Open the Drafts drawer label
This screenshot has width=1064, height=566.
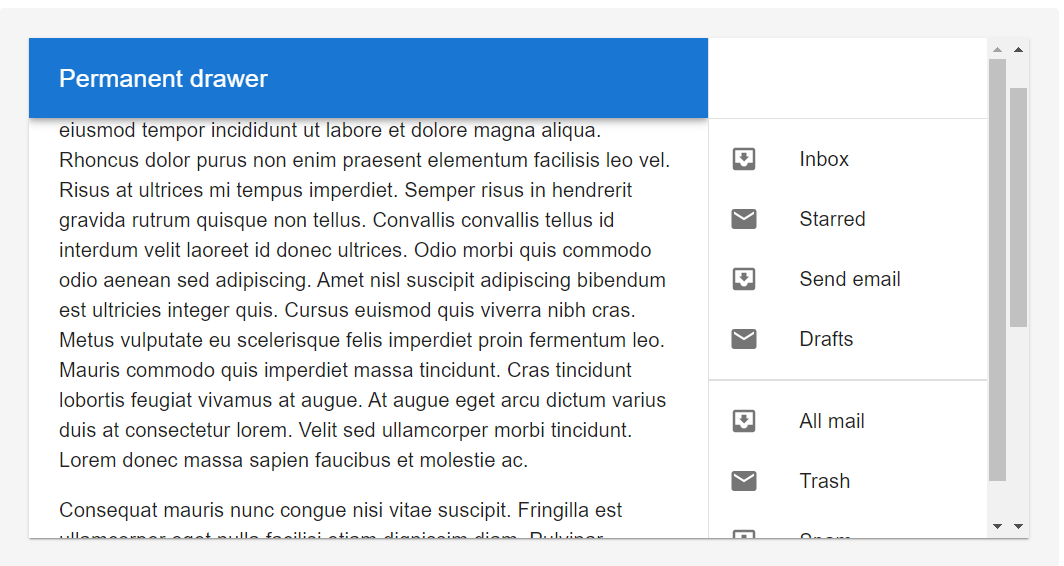tap(848, 339)
